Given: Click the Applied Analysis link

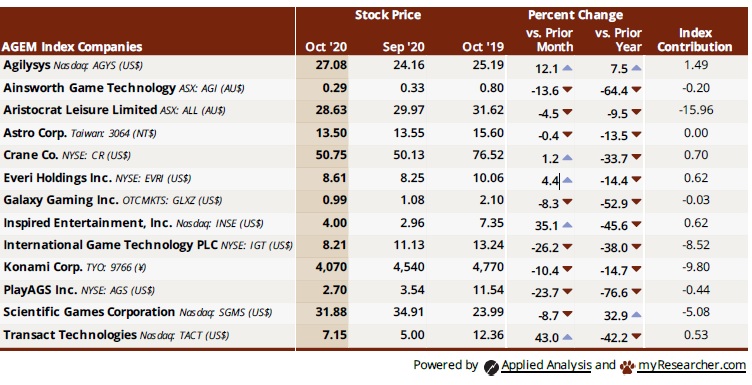Looking at the screenshot, I should coord(546,365).
